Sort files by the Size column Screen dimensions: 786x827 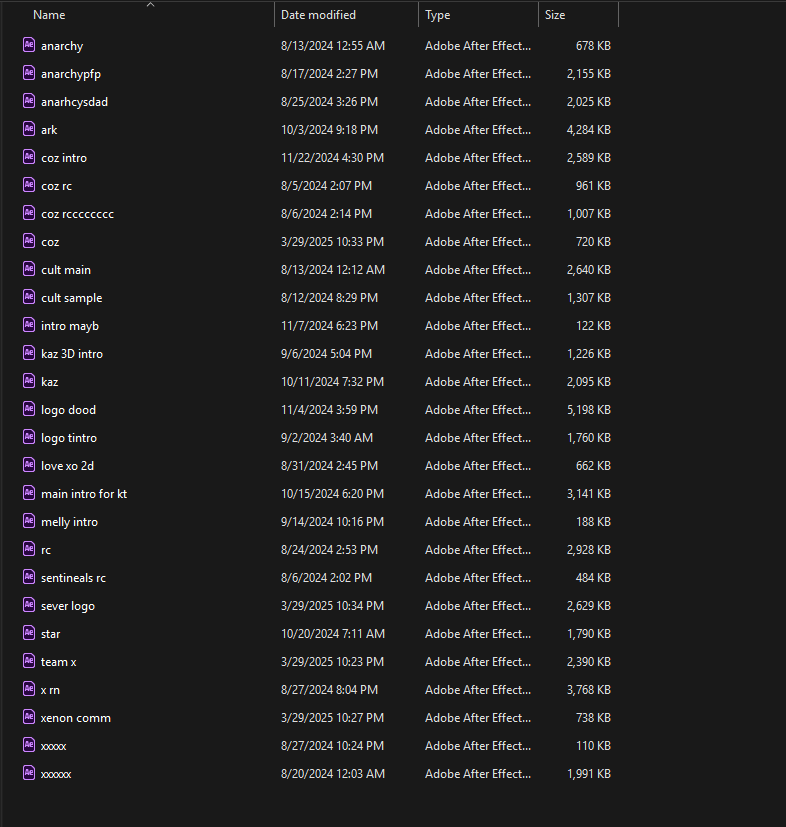pos(555,15)
